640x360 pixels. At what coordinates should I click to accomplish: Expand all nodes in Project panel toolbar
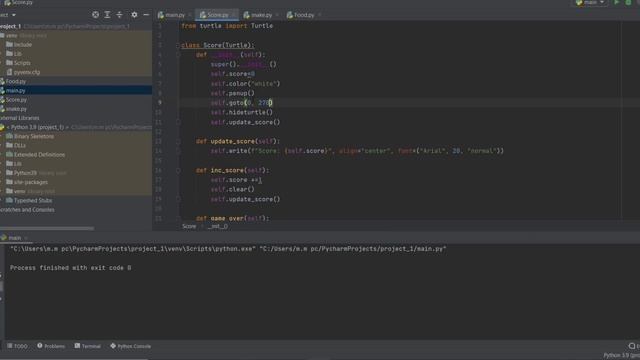click(x=107, y=15)
